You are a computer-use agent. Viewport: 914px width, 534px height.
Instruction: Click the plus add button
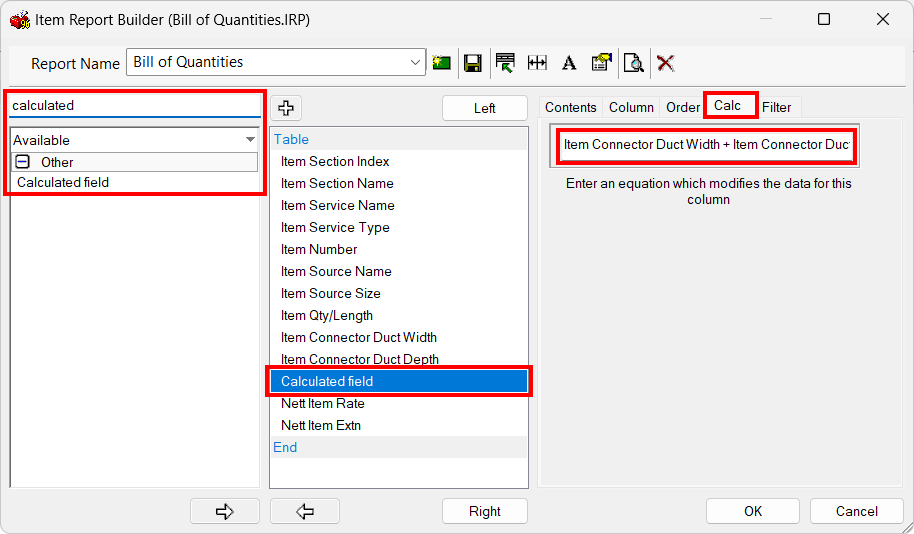(x=286, y=107)
